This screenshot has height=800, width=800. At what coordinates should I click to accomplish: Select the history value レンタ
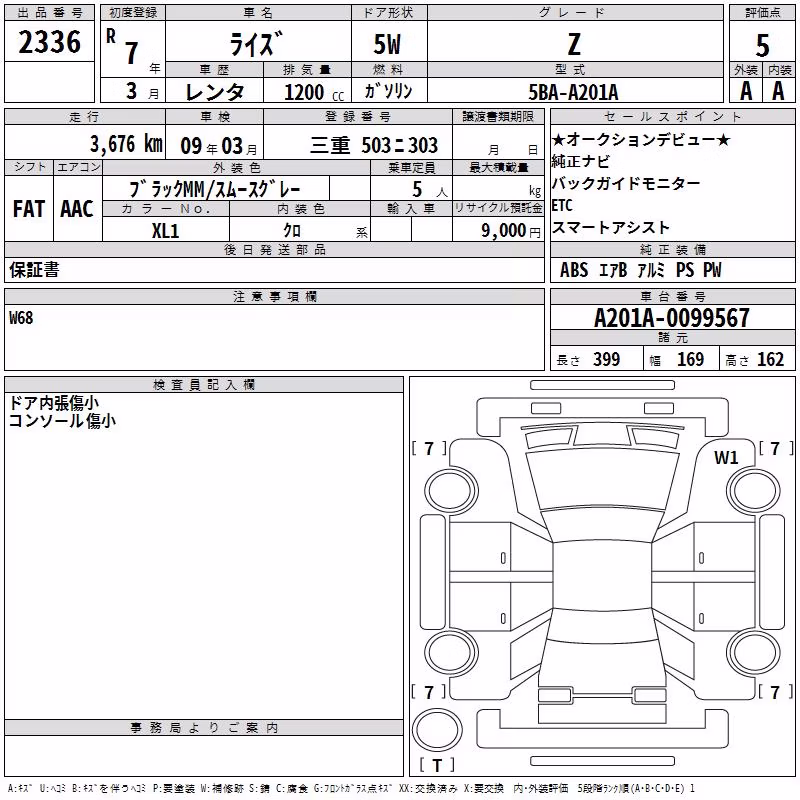(215, 92)
